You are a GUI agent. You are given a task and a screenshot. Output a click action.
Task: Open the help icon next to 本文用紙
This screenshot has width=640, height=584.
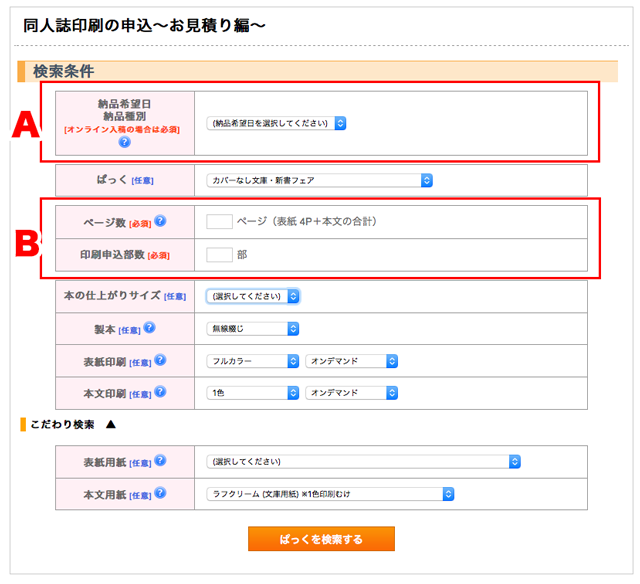click(x=160, y=493)
